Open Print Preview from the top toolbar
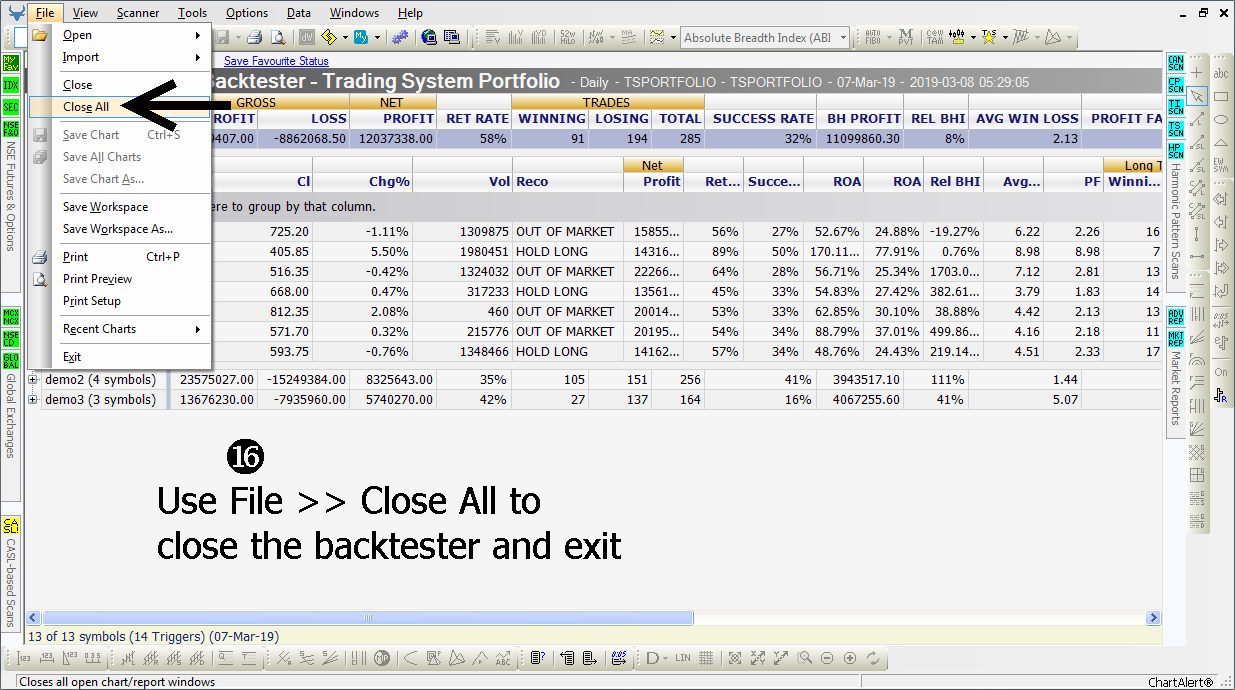This screenshot has height=690, width=1235. coord(277,37)
